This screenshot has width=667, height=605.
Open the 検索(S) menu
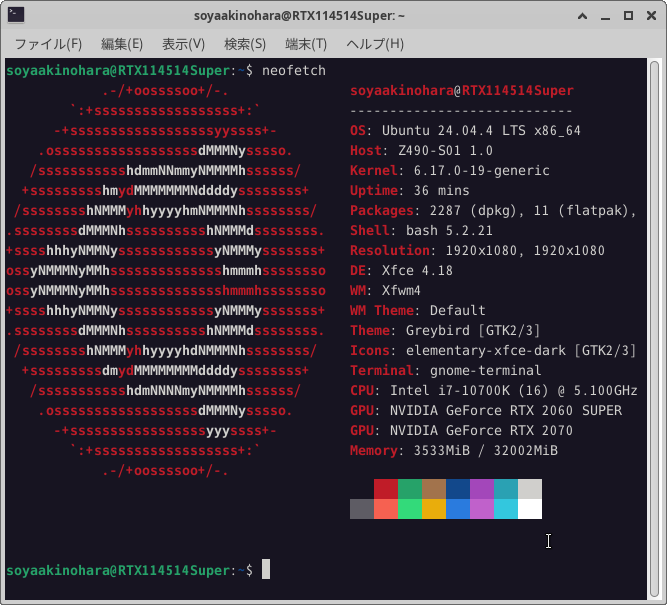pyautogui.click(x=245, y=44)
